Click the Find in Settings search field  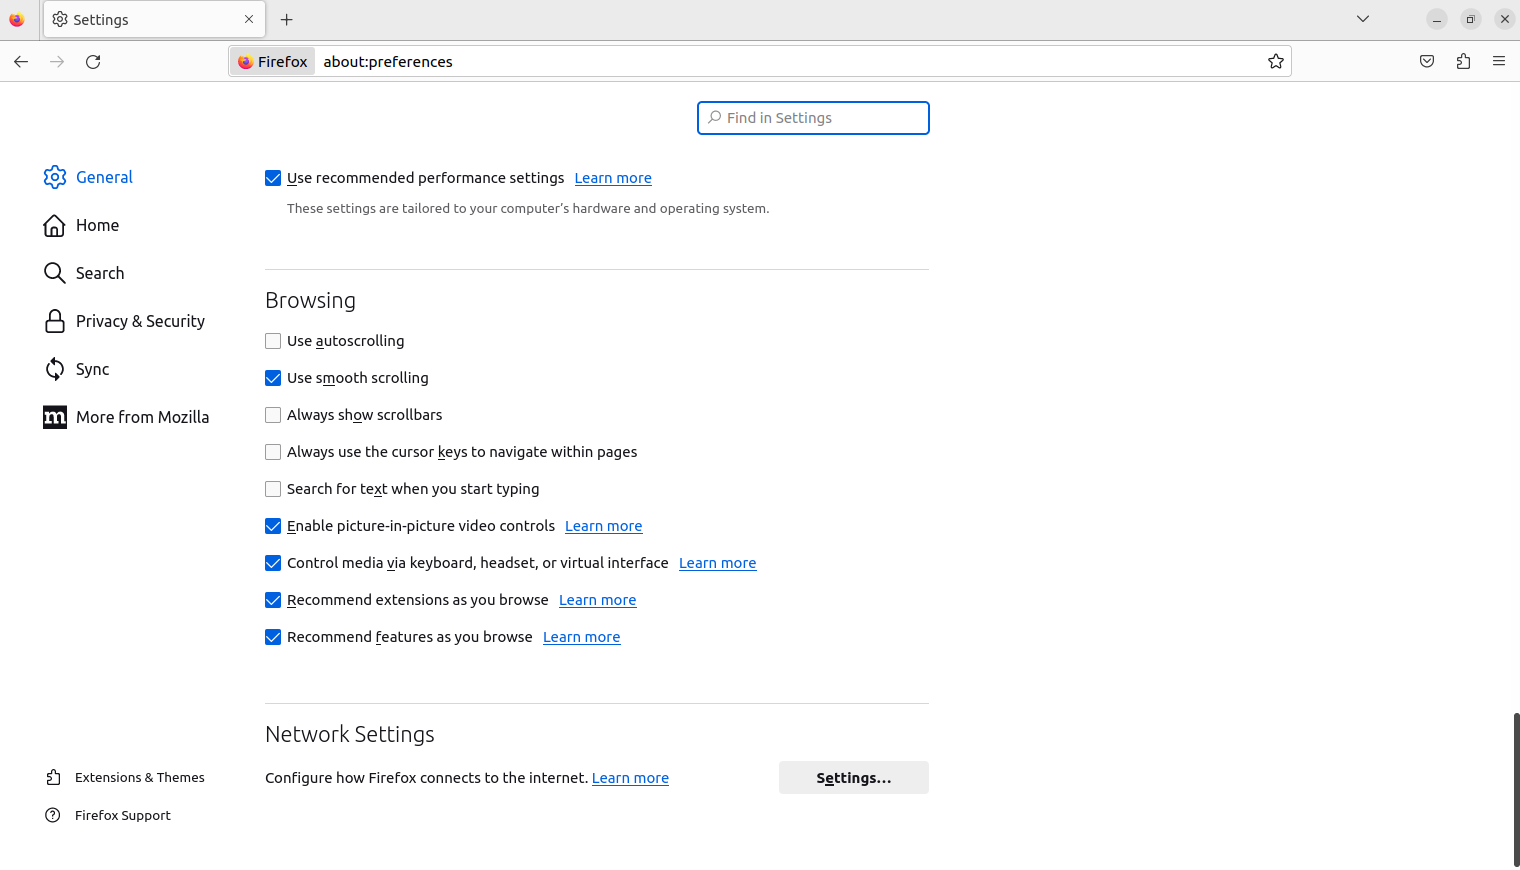813,118
